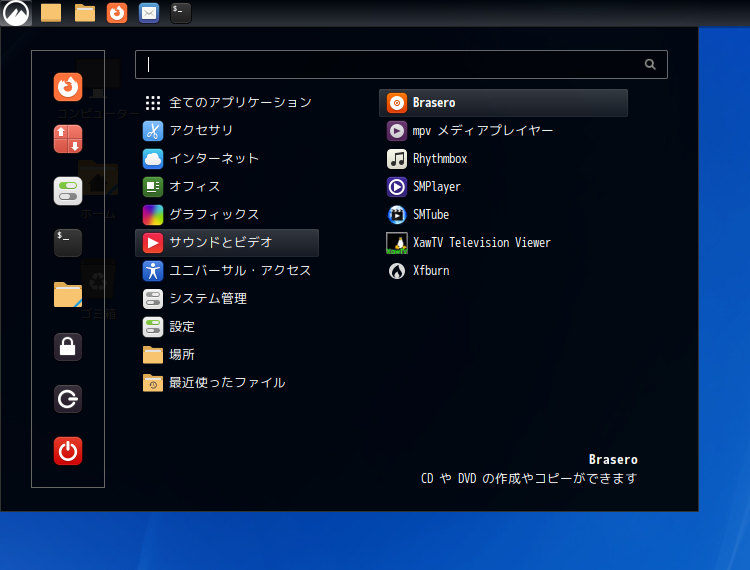Open the show-desktop folder icon in the panel
Viewport: 750px width, 570px height.
(51, 13)
